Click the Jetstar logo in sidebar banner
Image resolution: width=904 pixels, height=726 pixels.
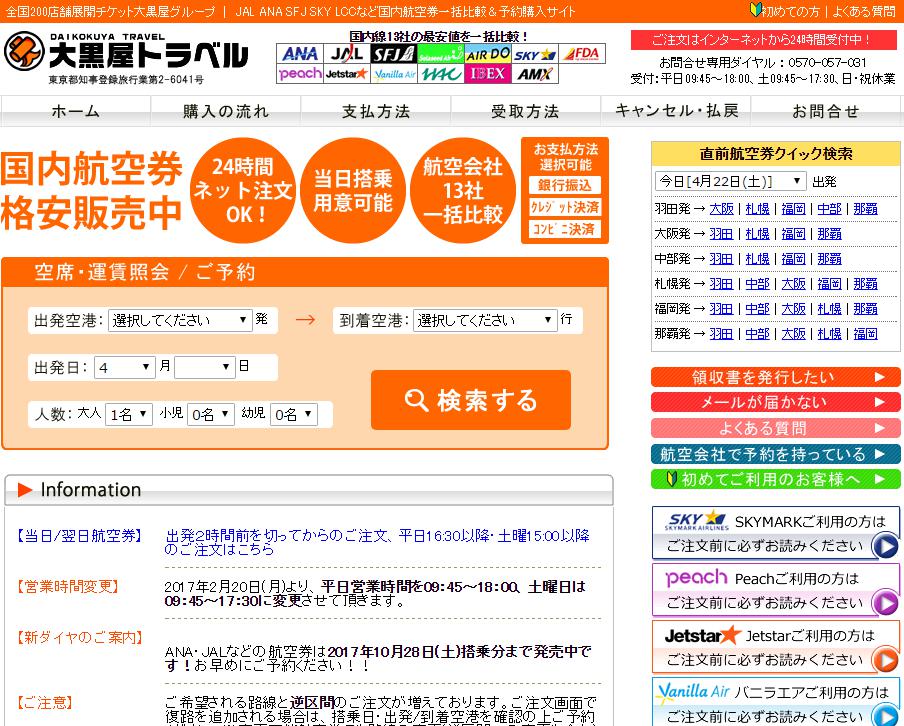point(702,635)
